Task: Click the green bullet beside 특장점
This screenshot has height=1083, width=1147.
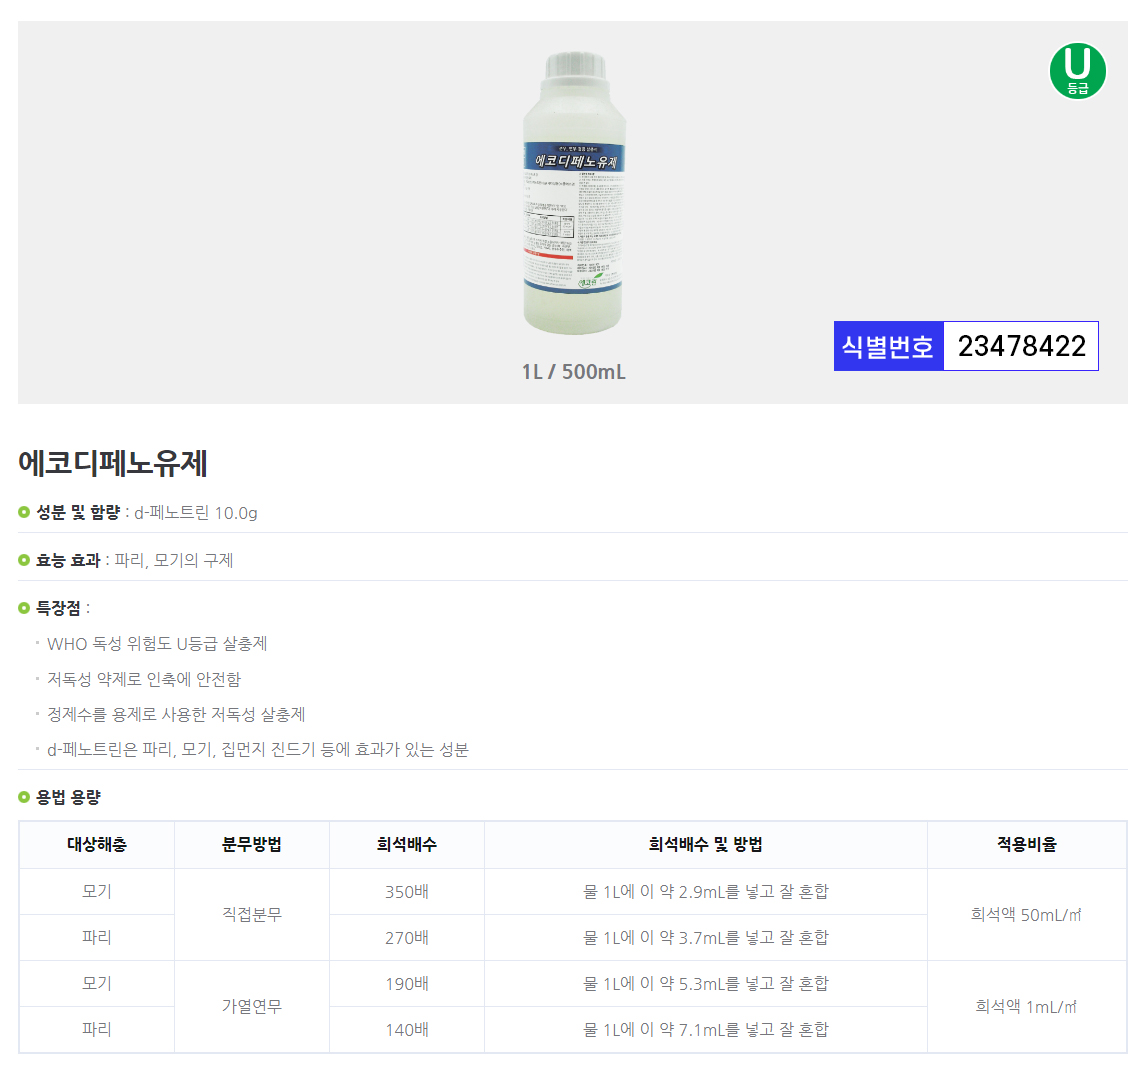Action: tap(25, 608)
